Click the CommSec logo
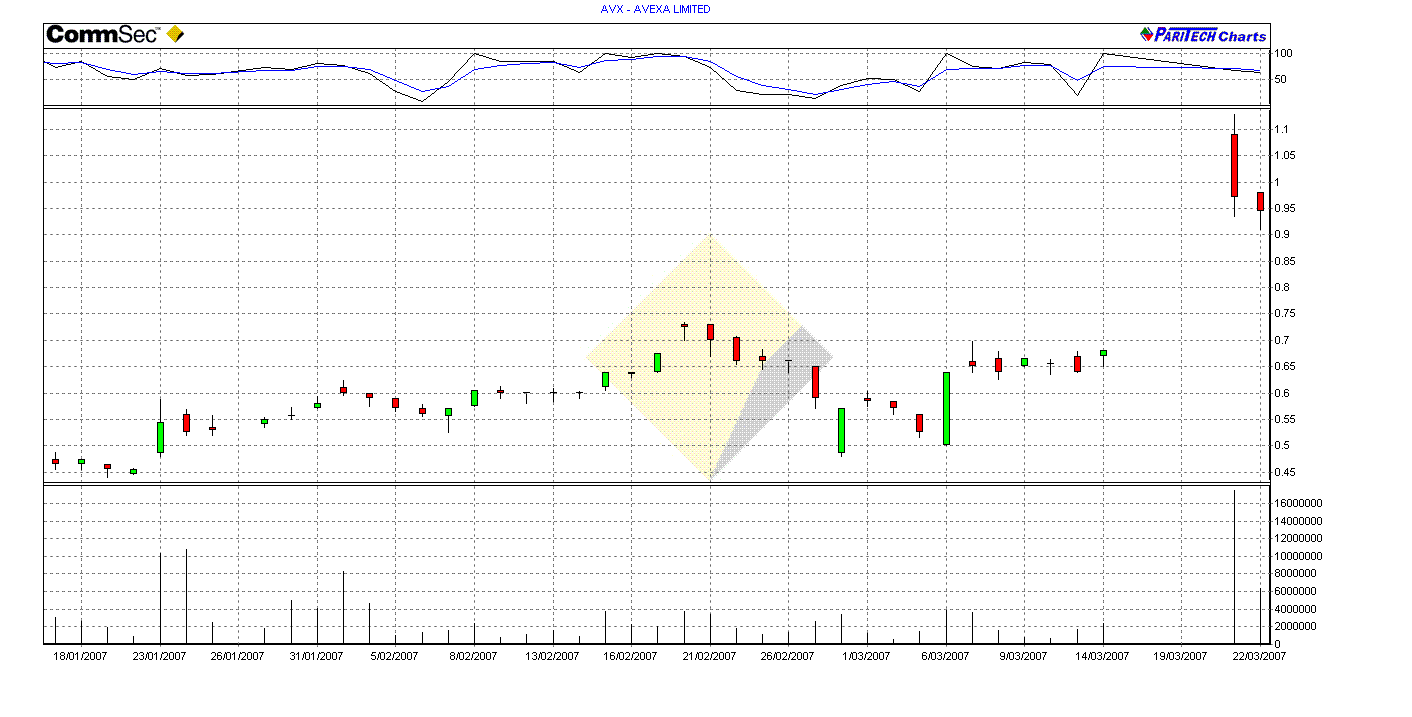 [115, 34]
